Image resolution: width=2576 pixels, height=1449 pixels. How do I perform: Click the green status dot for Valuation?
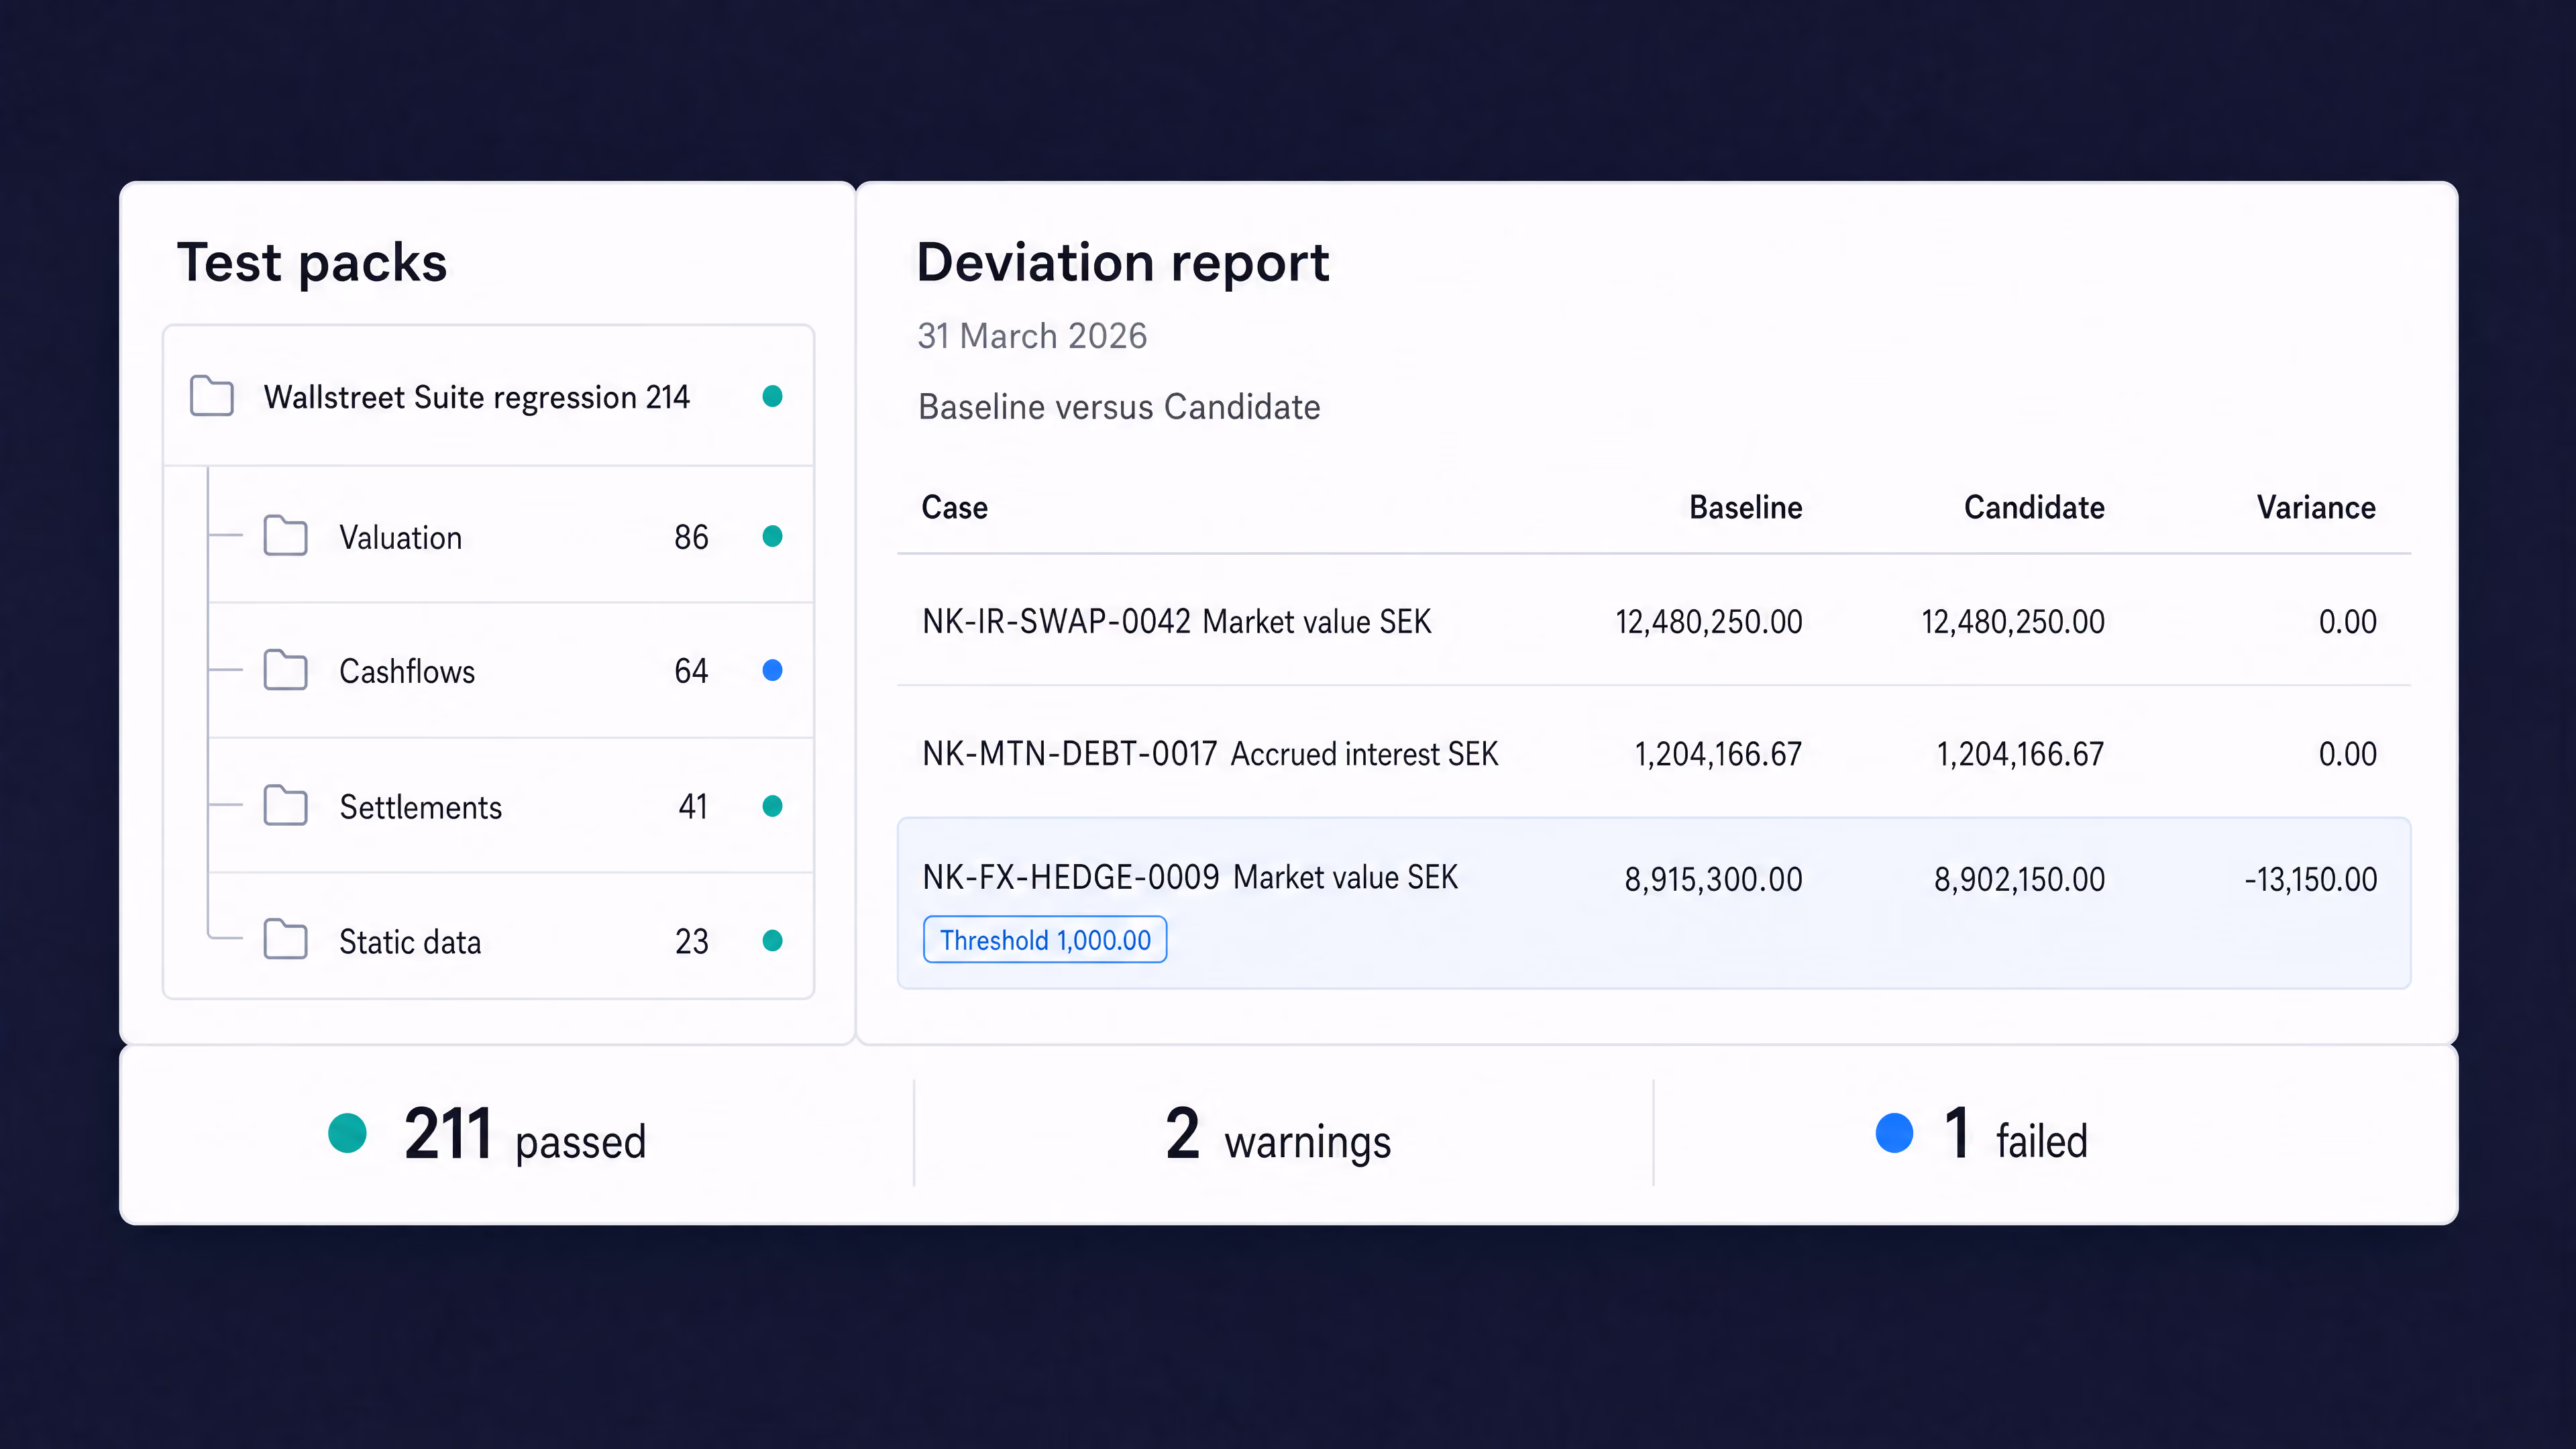772,536
